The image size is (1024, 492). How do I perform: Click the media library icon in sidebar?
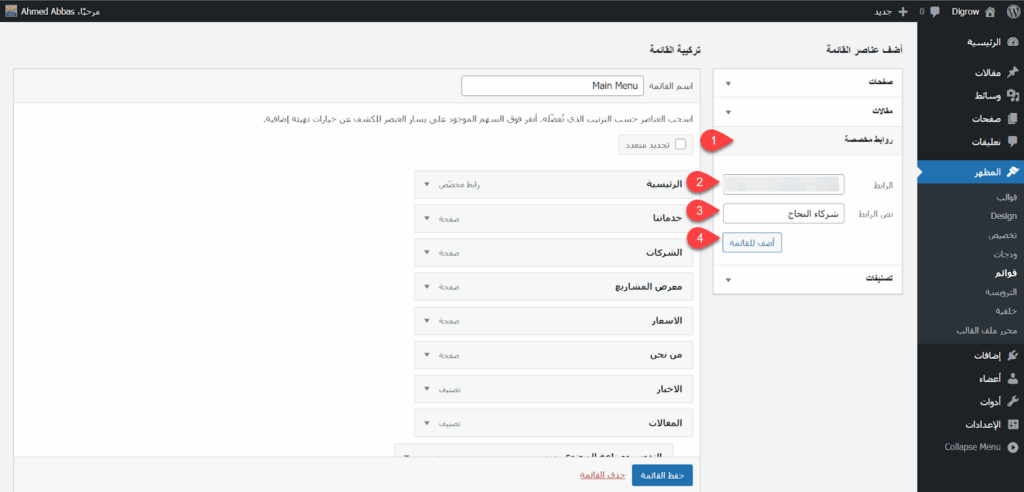click(x=1012, y=97)
